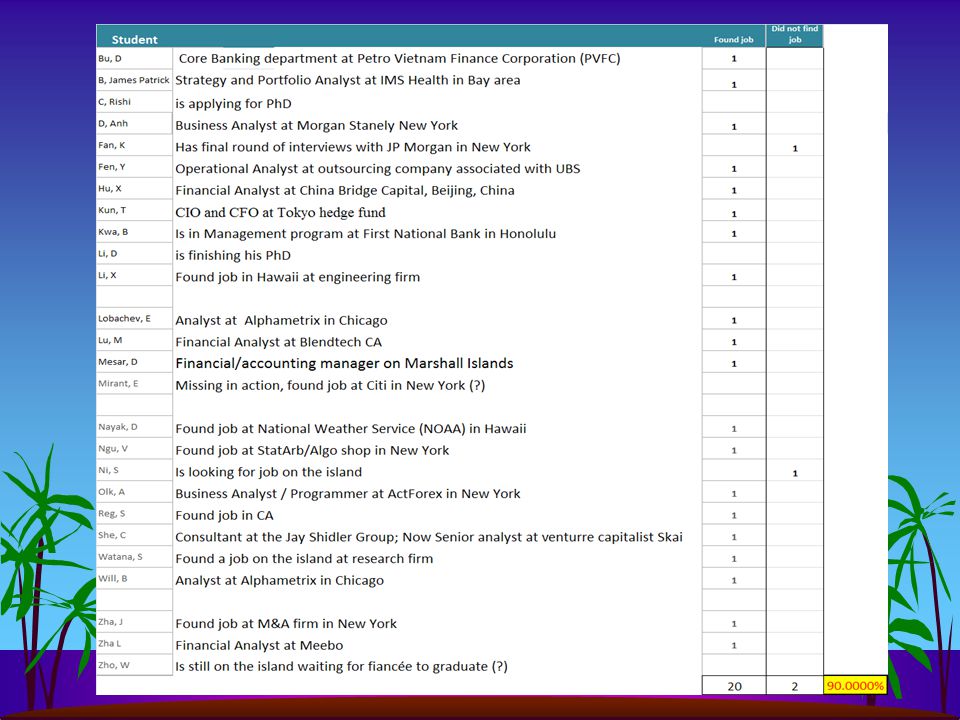Select the National Weather Service (NOAA) entry
The image size is (960, 720).
(351, 429)
